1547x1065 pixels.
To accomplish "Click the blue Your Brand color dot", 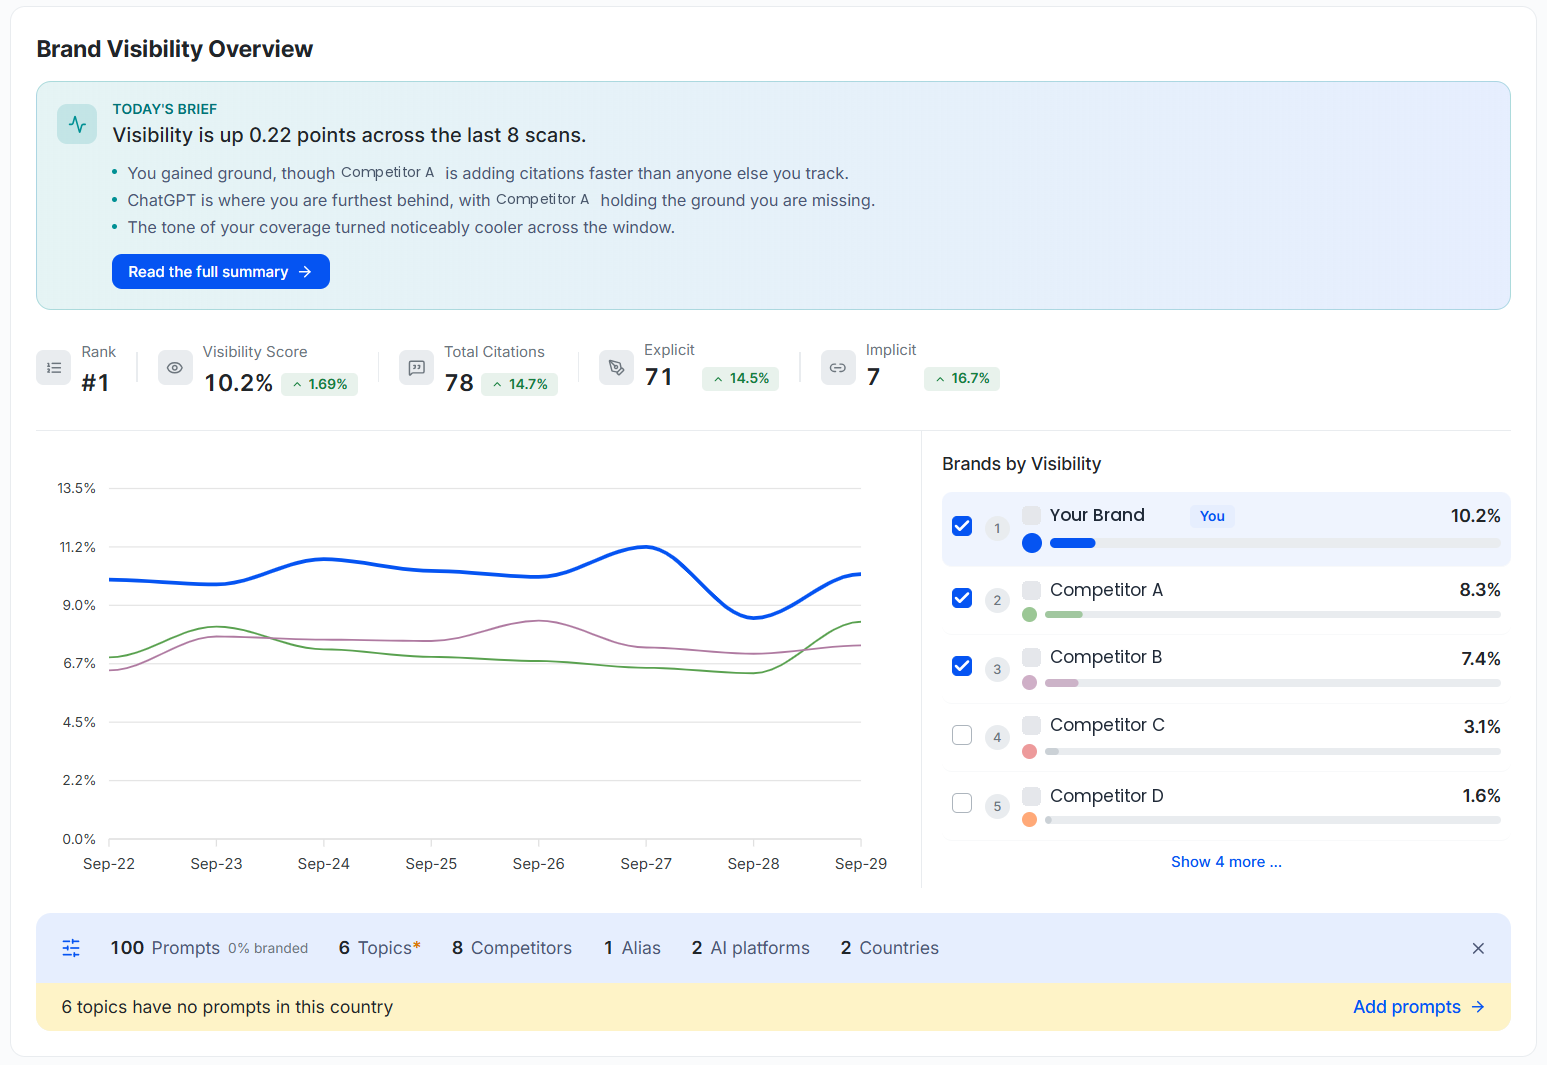I will 1032,543.
